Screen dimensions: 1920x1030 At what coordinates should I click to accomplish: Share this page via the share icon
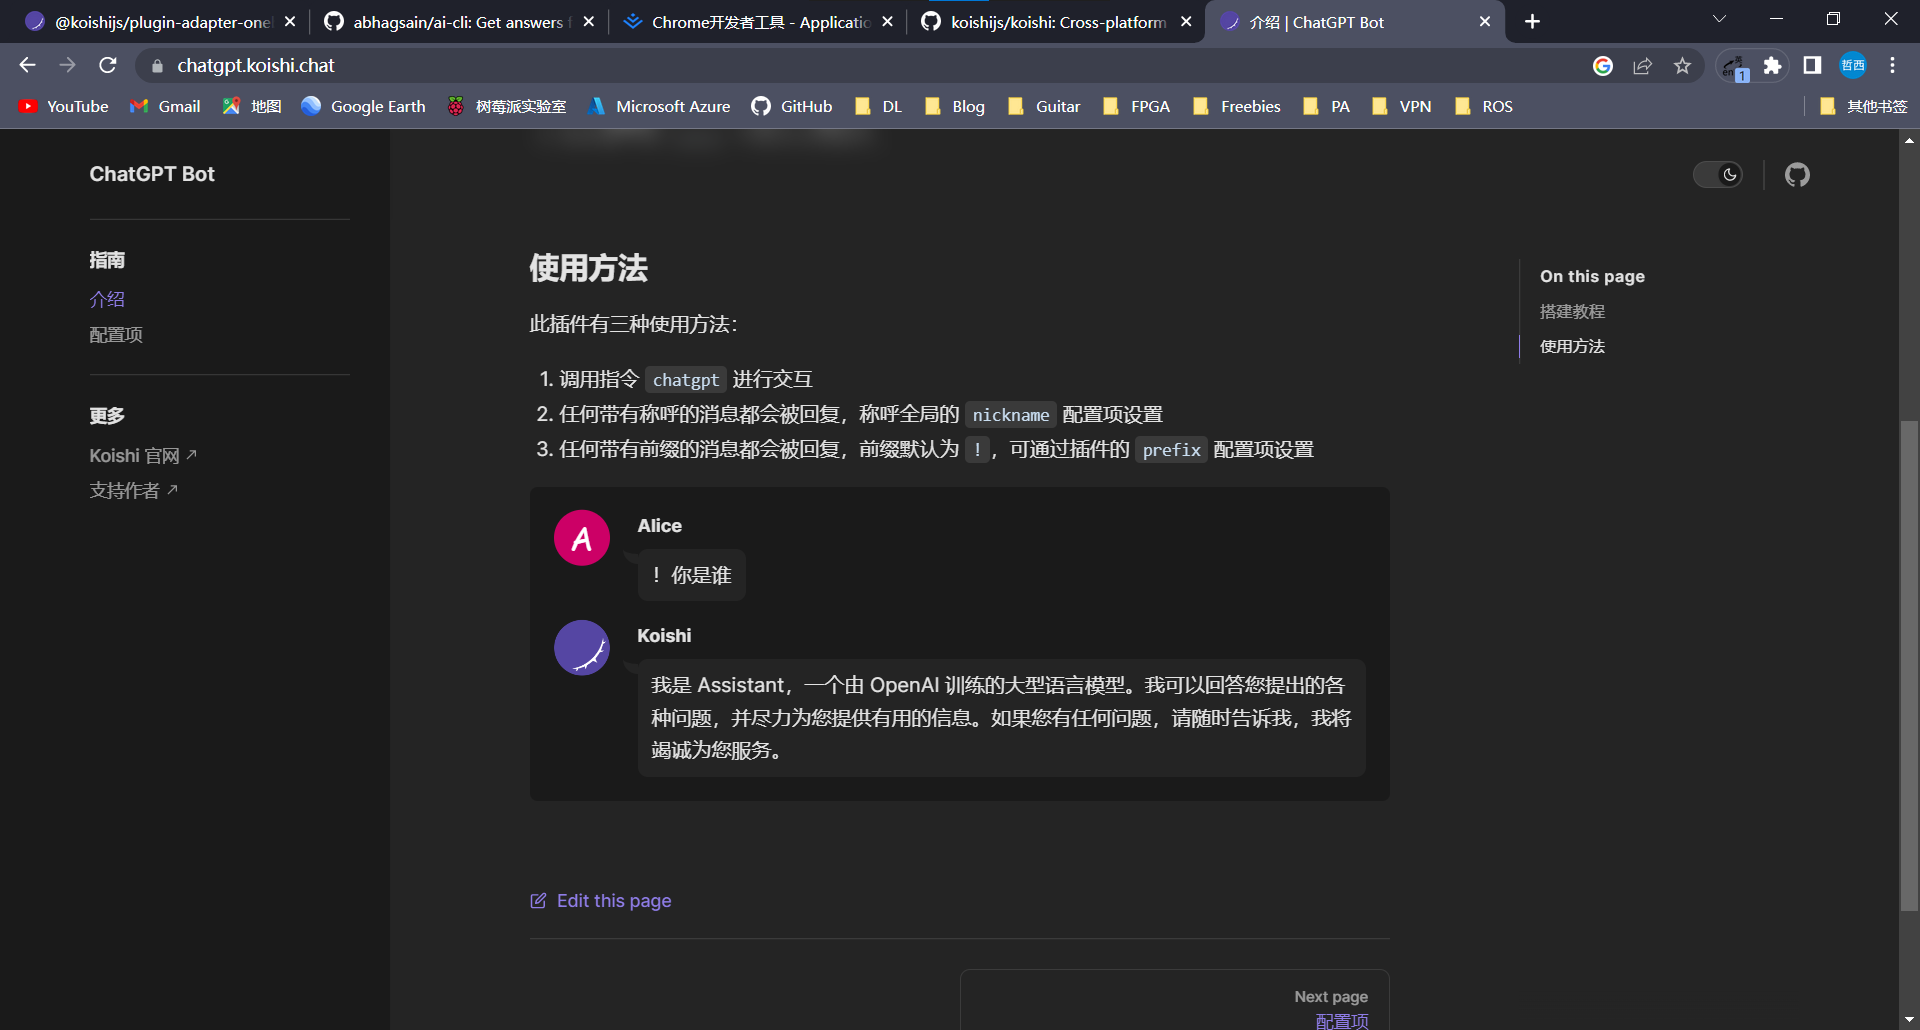click(1642, 66)
